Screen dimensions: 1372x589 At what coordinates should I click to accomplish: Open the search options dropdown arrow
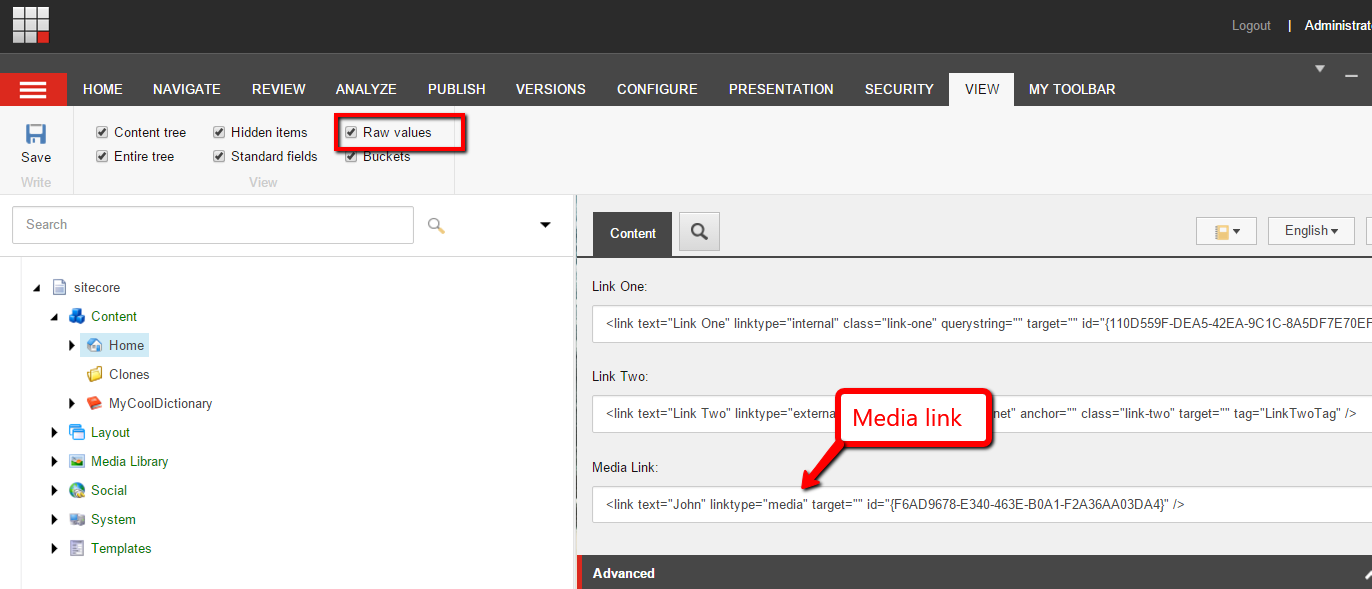545,225
